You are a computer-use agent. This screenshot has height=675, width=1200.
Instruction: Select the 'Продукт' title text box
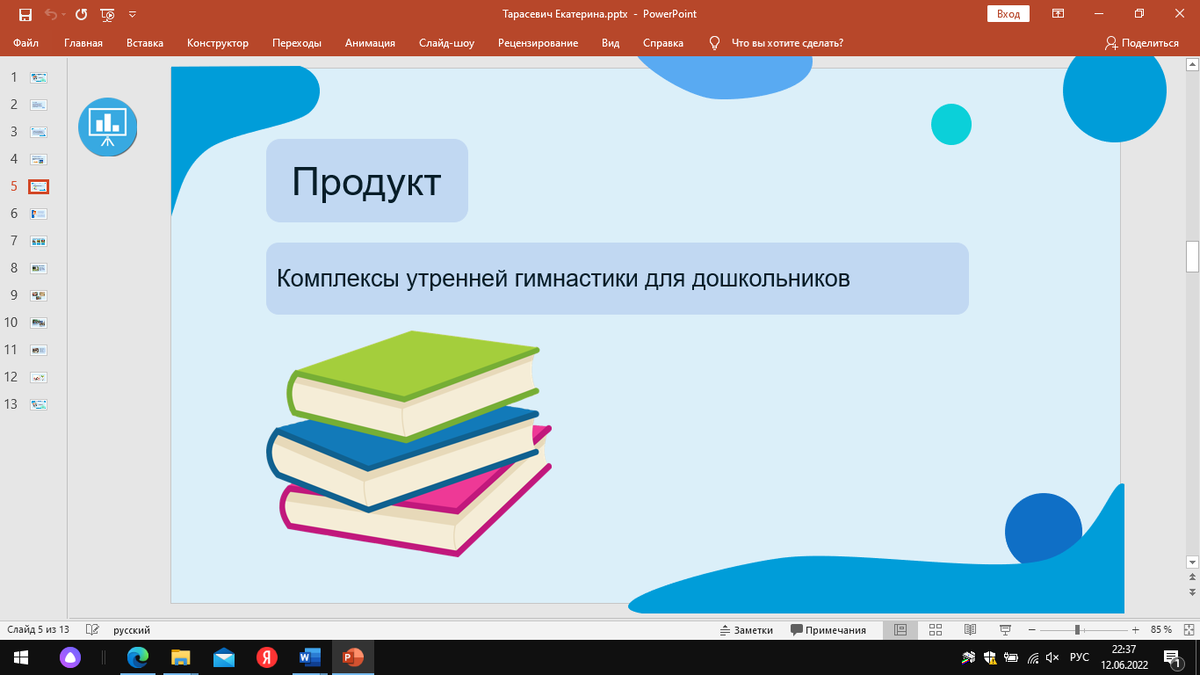point(367,180)
